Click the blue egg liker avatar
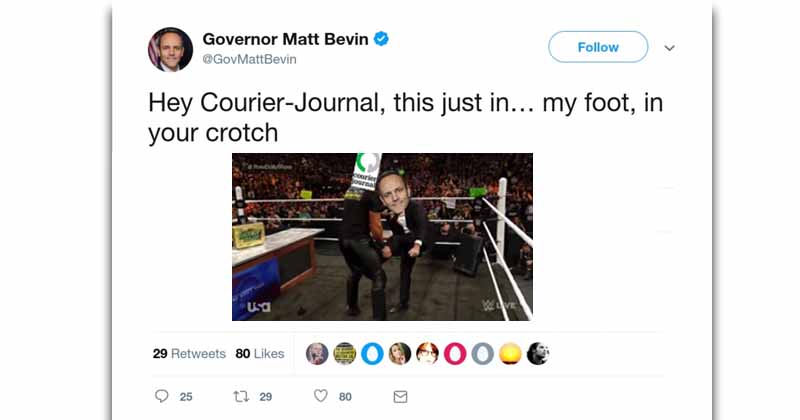 pos(372,354)
